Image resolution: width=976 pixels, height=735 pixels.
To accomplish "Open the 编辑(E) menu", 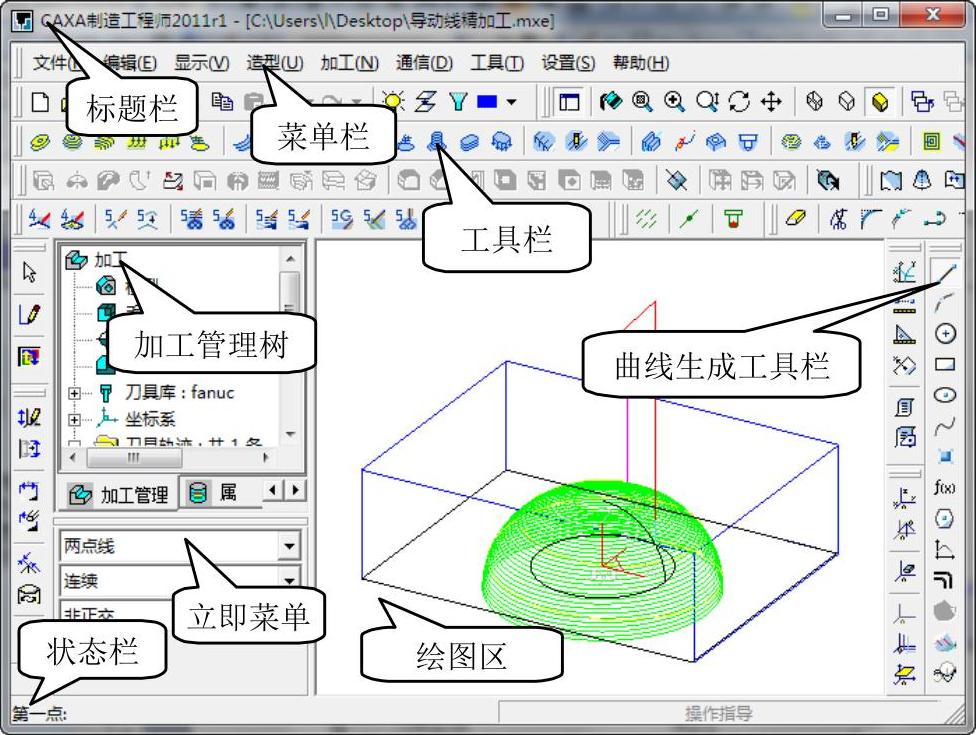I will [x=129, y=62].
